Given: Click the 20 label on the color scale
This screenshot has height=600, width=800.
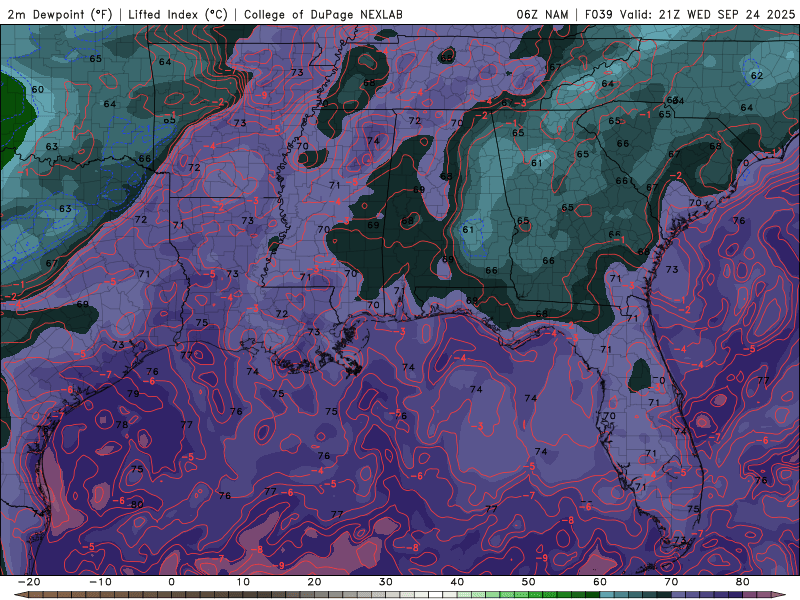Looking at the screenshot, I should pos(314,582).
